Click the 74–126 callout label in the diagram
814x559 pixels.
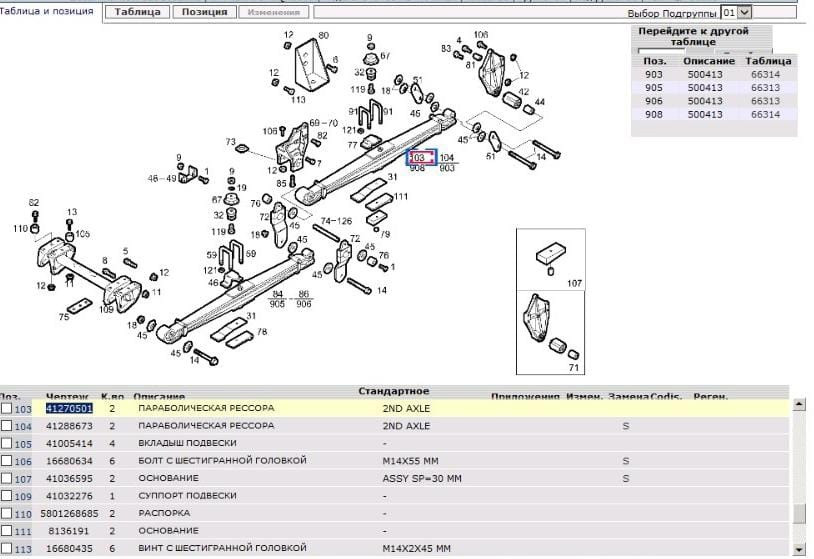336,221
